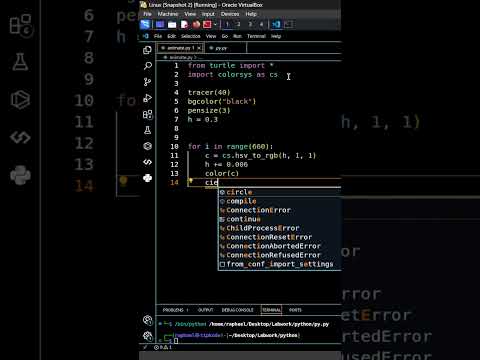
Task: Click line 2 'import colorsys as cs'
Action: coord(233,75)
